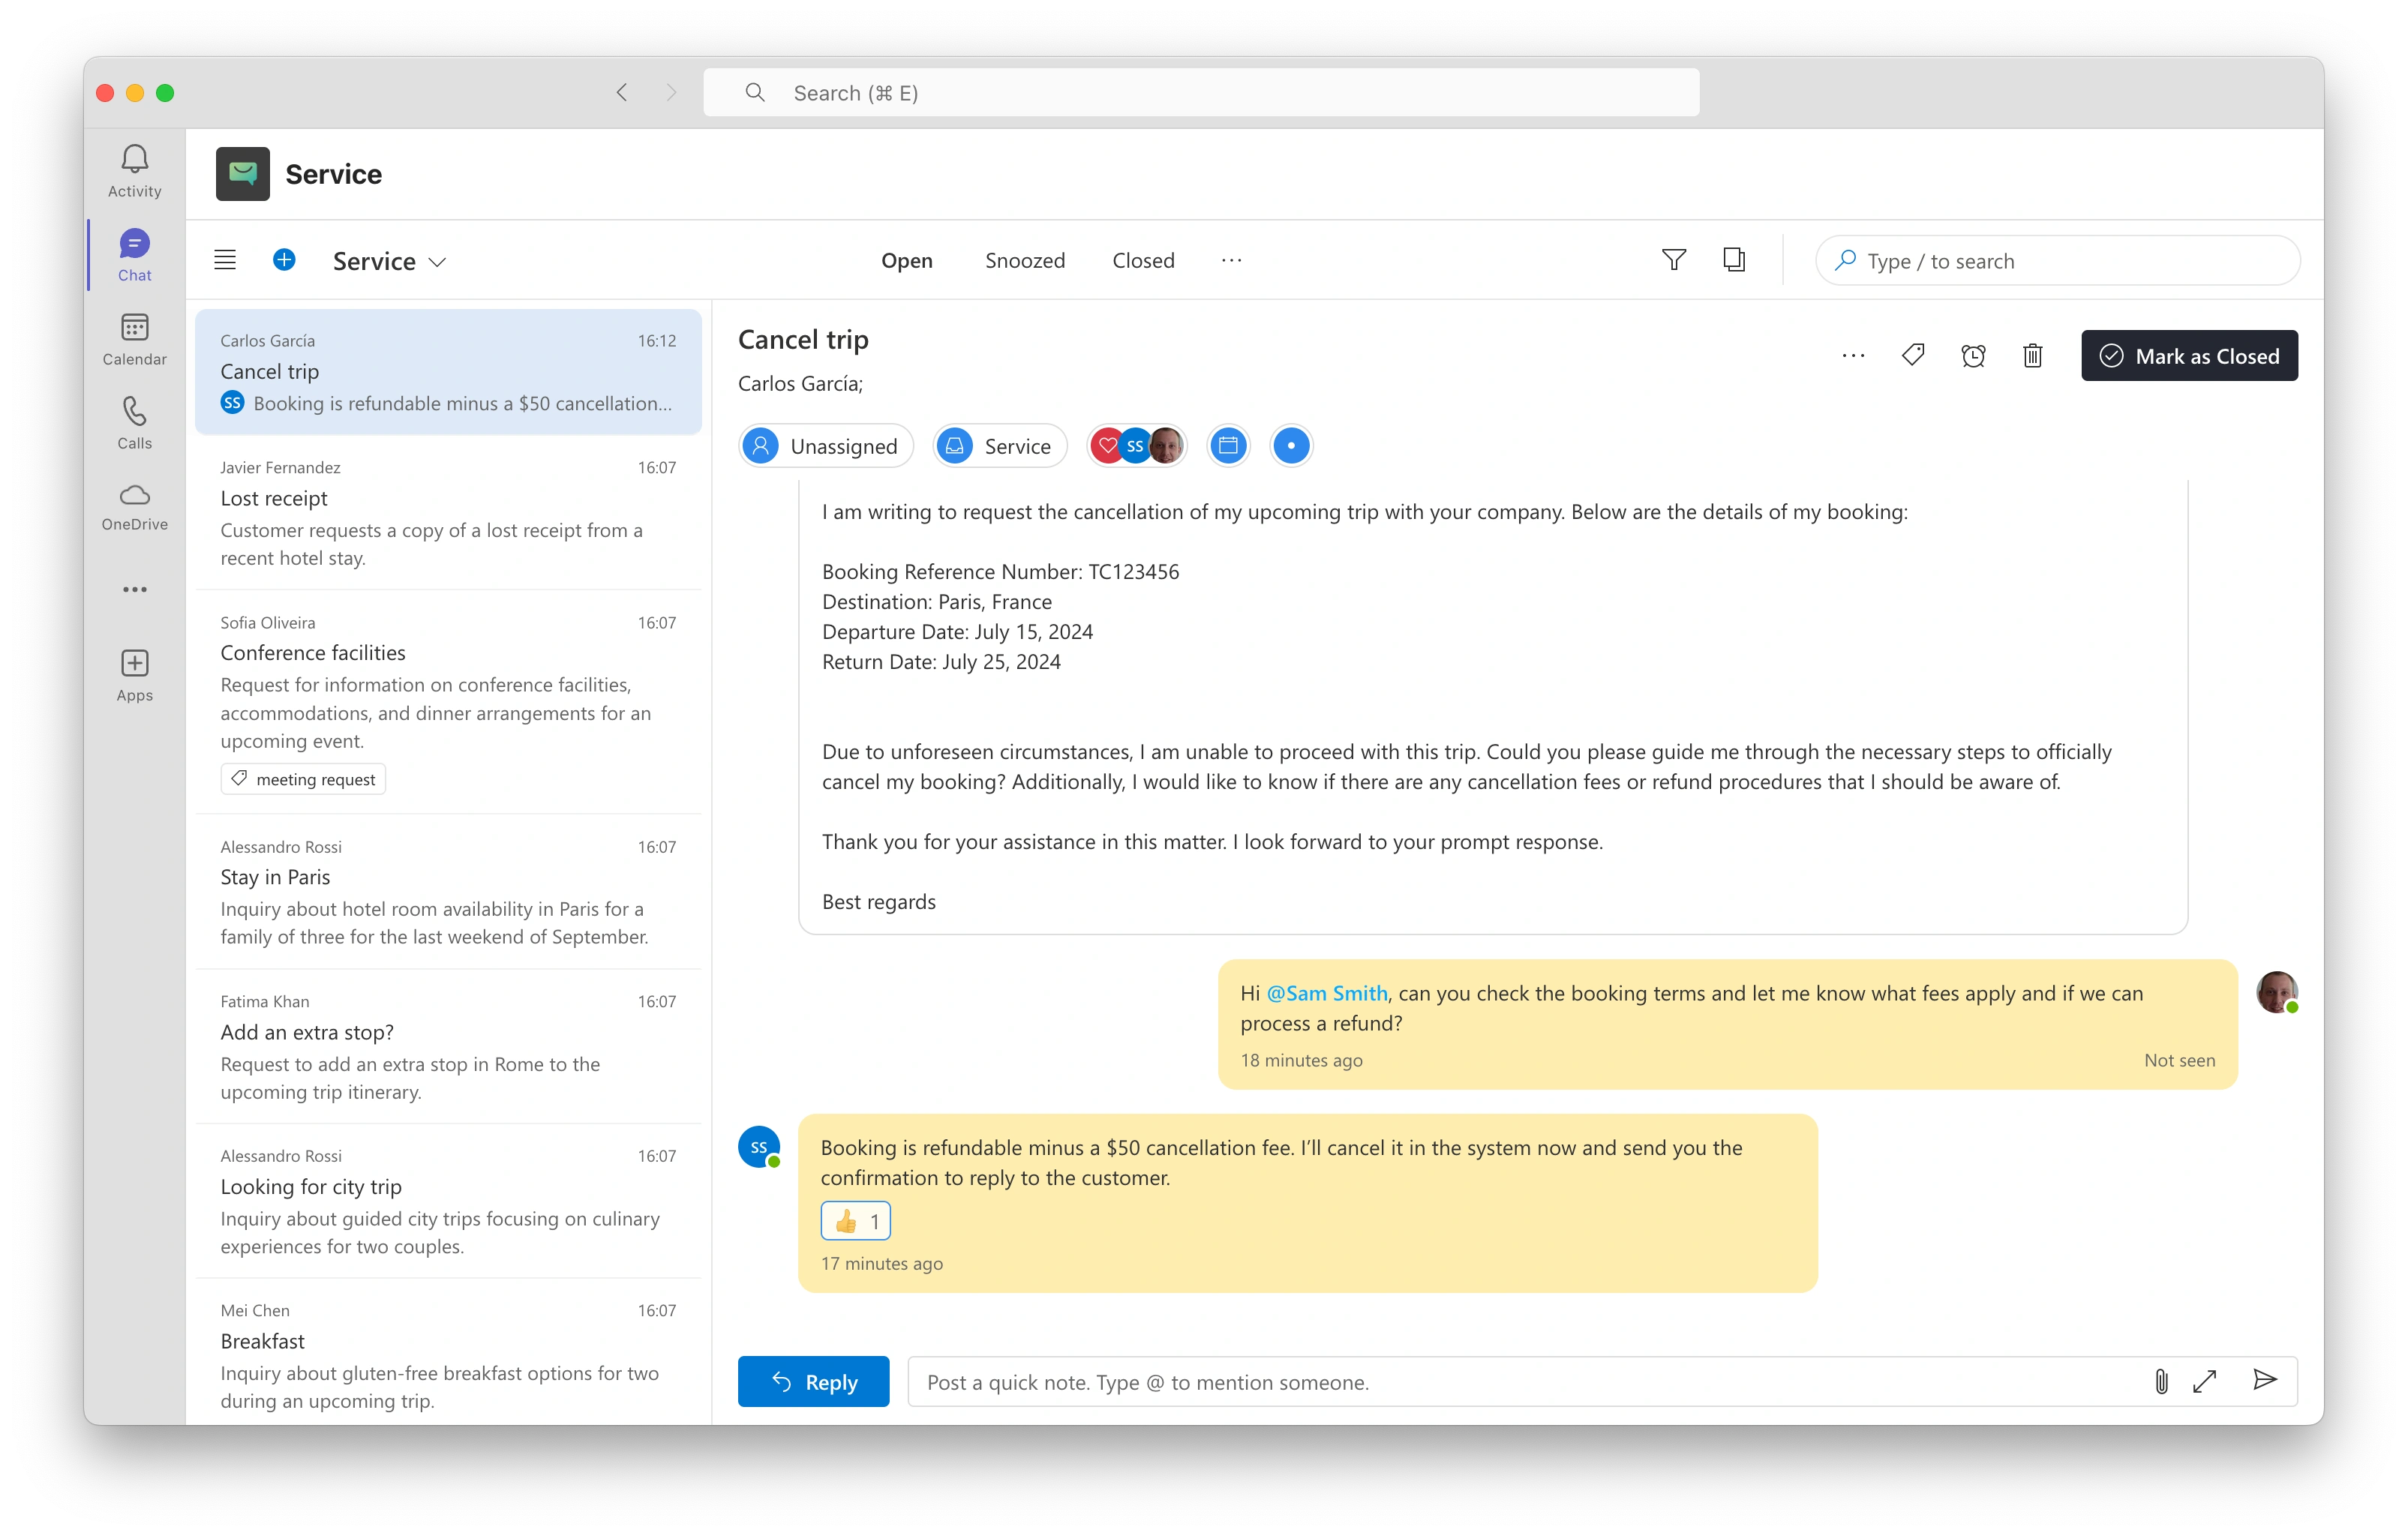Add a tag using tag icon
The height and width of the screenshot is (1536, 2408).
click(1912, 355)
